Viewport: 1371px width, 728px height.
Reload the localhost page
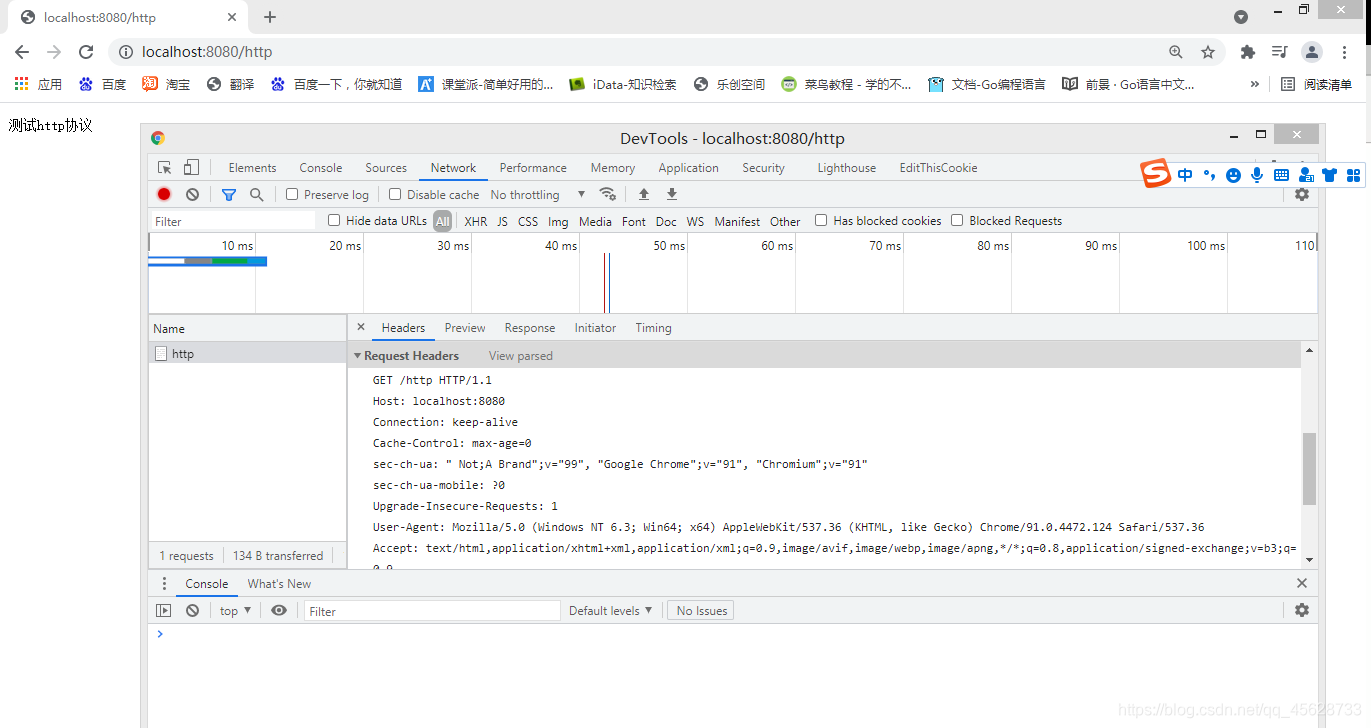coord(86,52)
